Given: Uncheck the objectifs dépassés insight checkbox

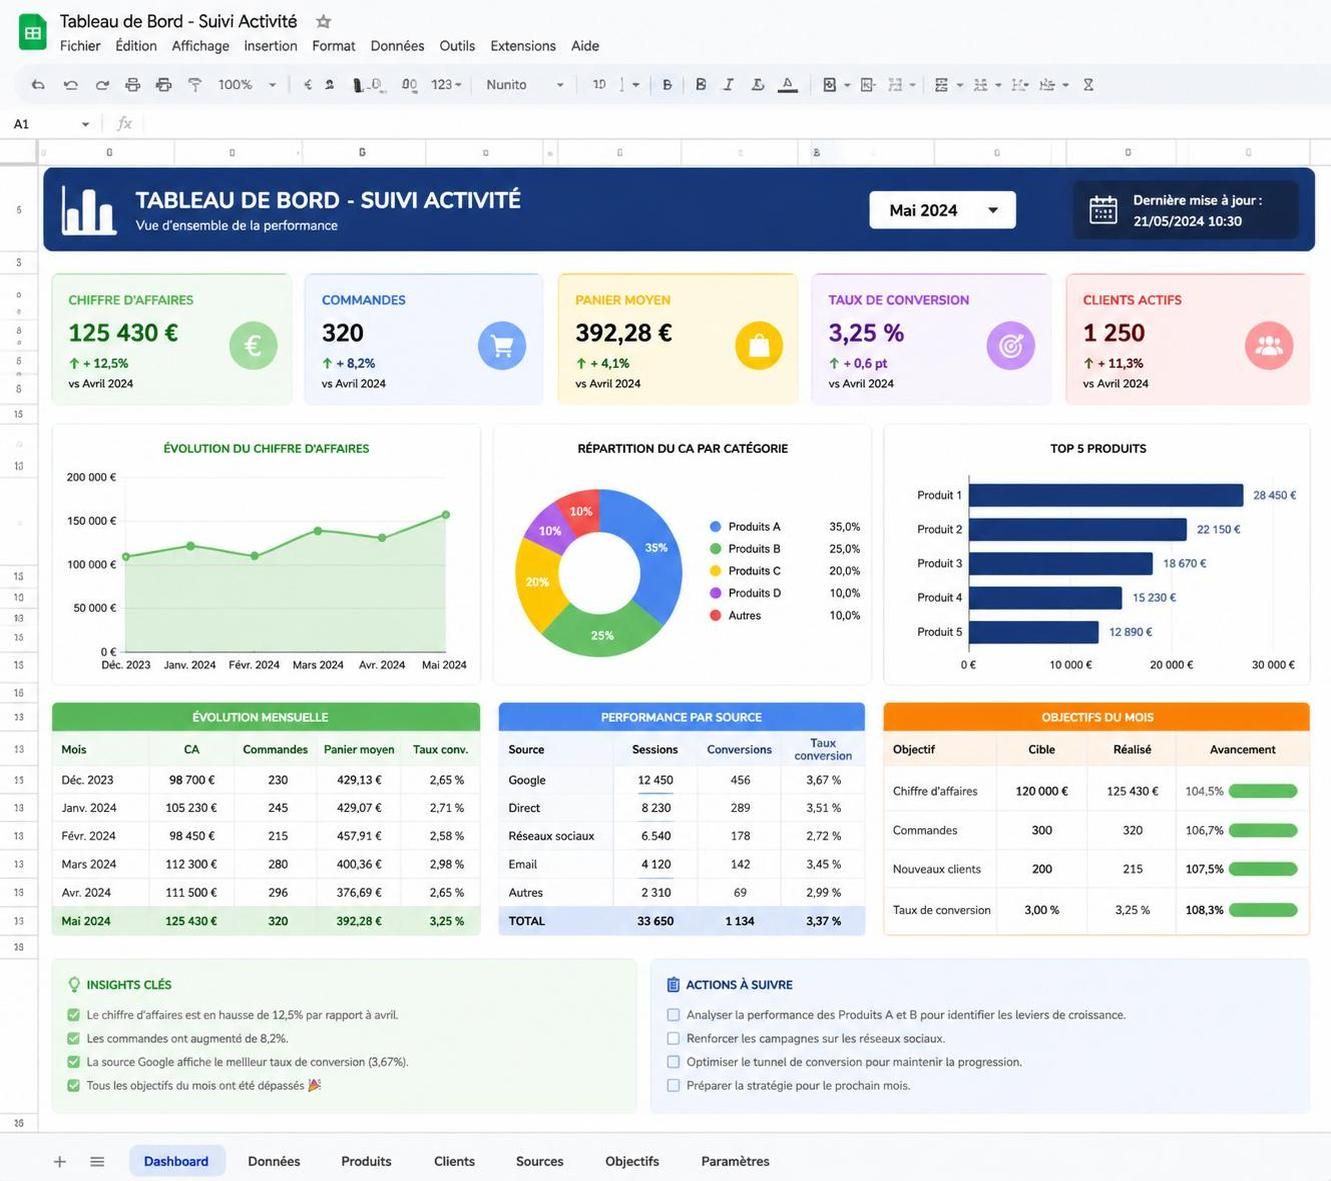Looking at the screenshot, I should (73, 1085).
